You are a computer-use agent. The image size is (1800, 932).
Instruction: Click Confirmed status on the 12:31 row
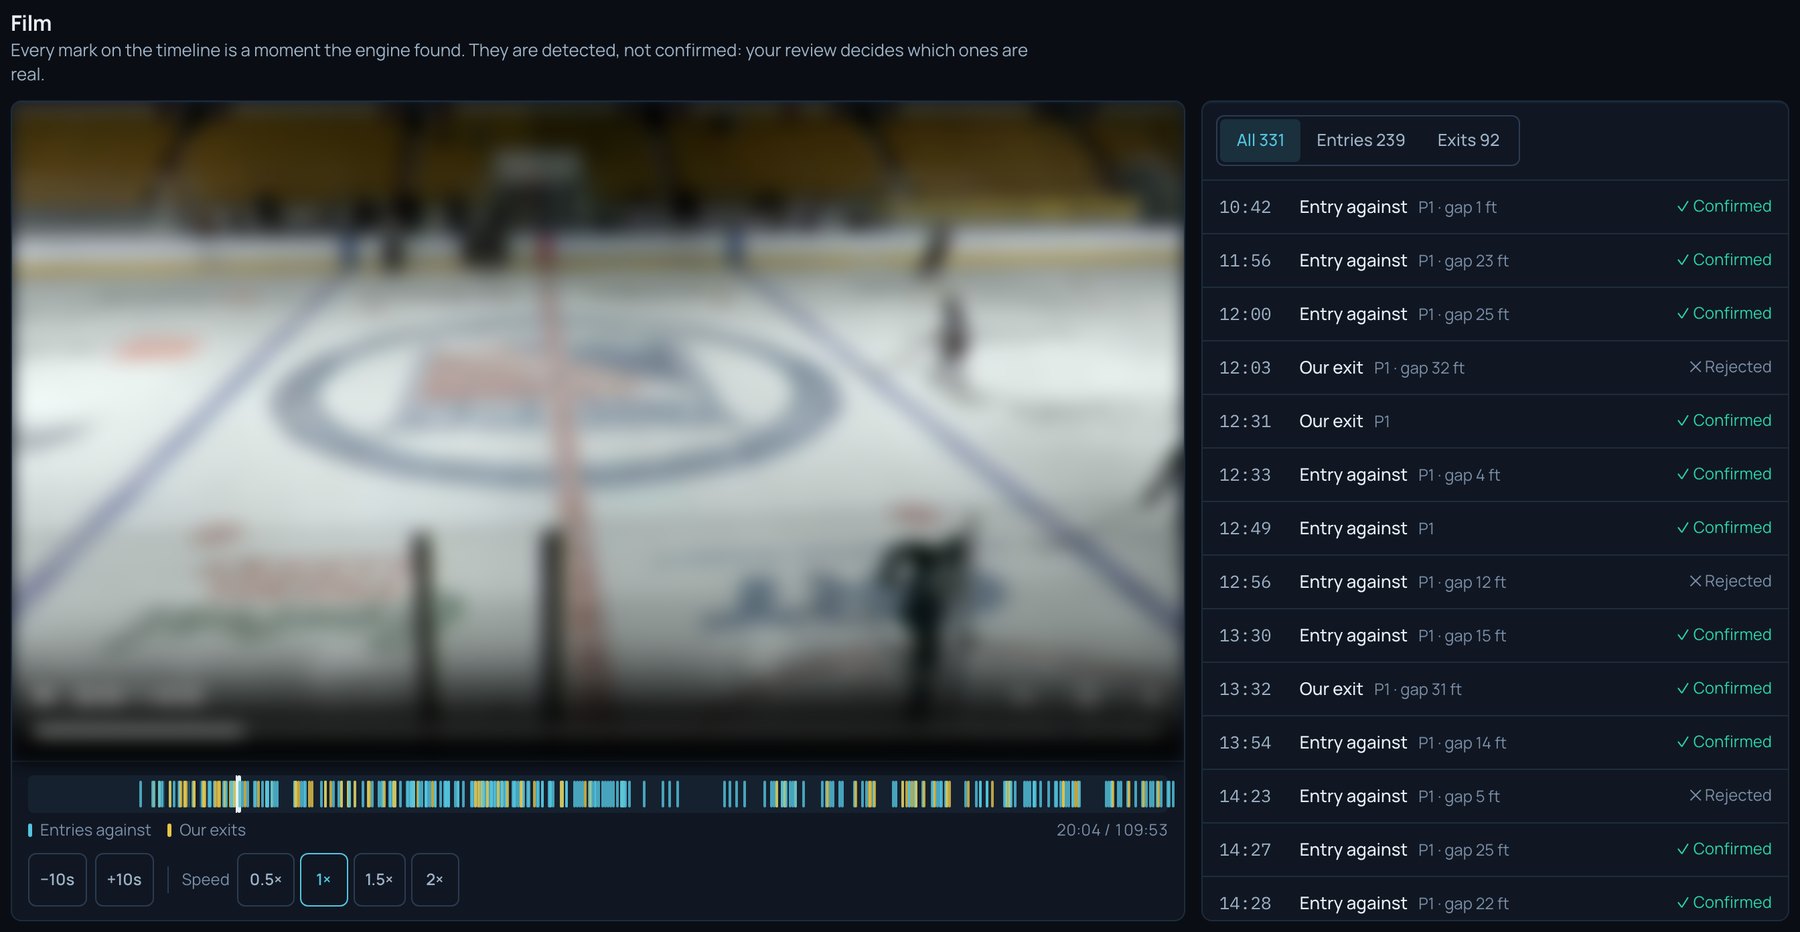(1724, 420)
